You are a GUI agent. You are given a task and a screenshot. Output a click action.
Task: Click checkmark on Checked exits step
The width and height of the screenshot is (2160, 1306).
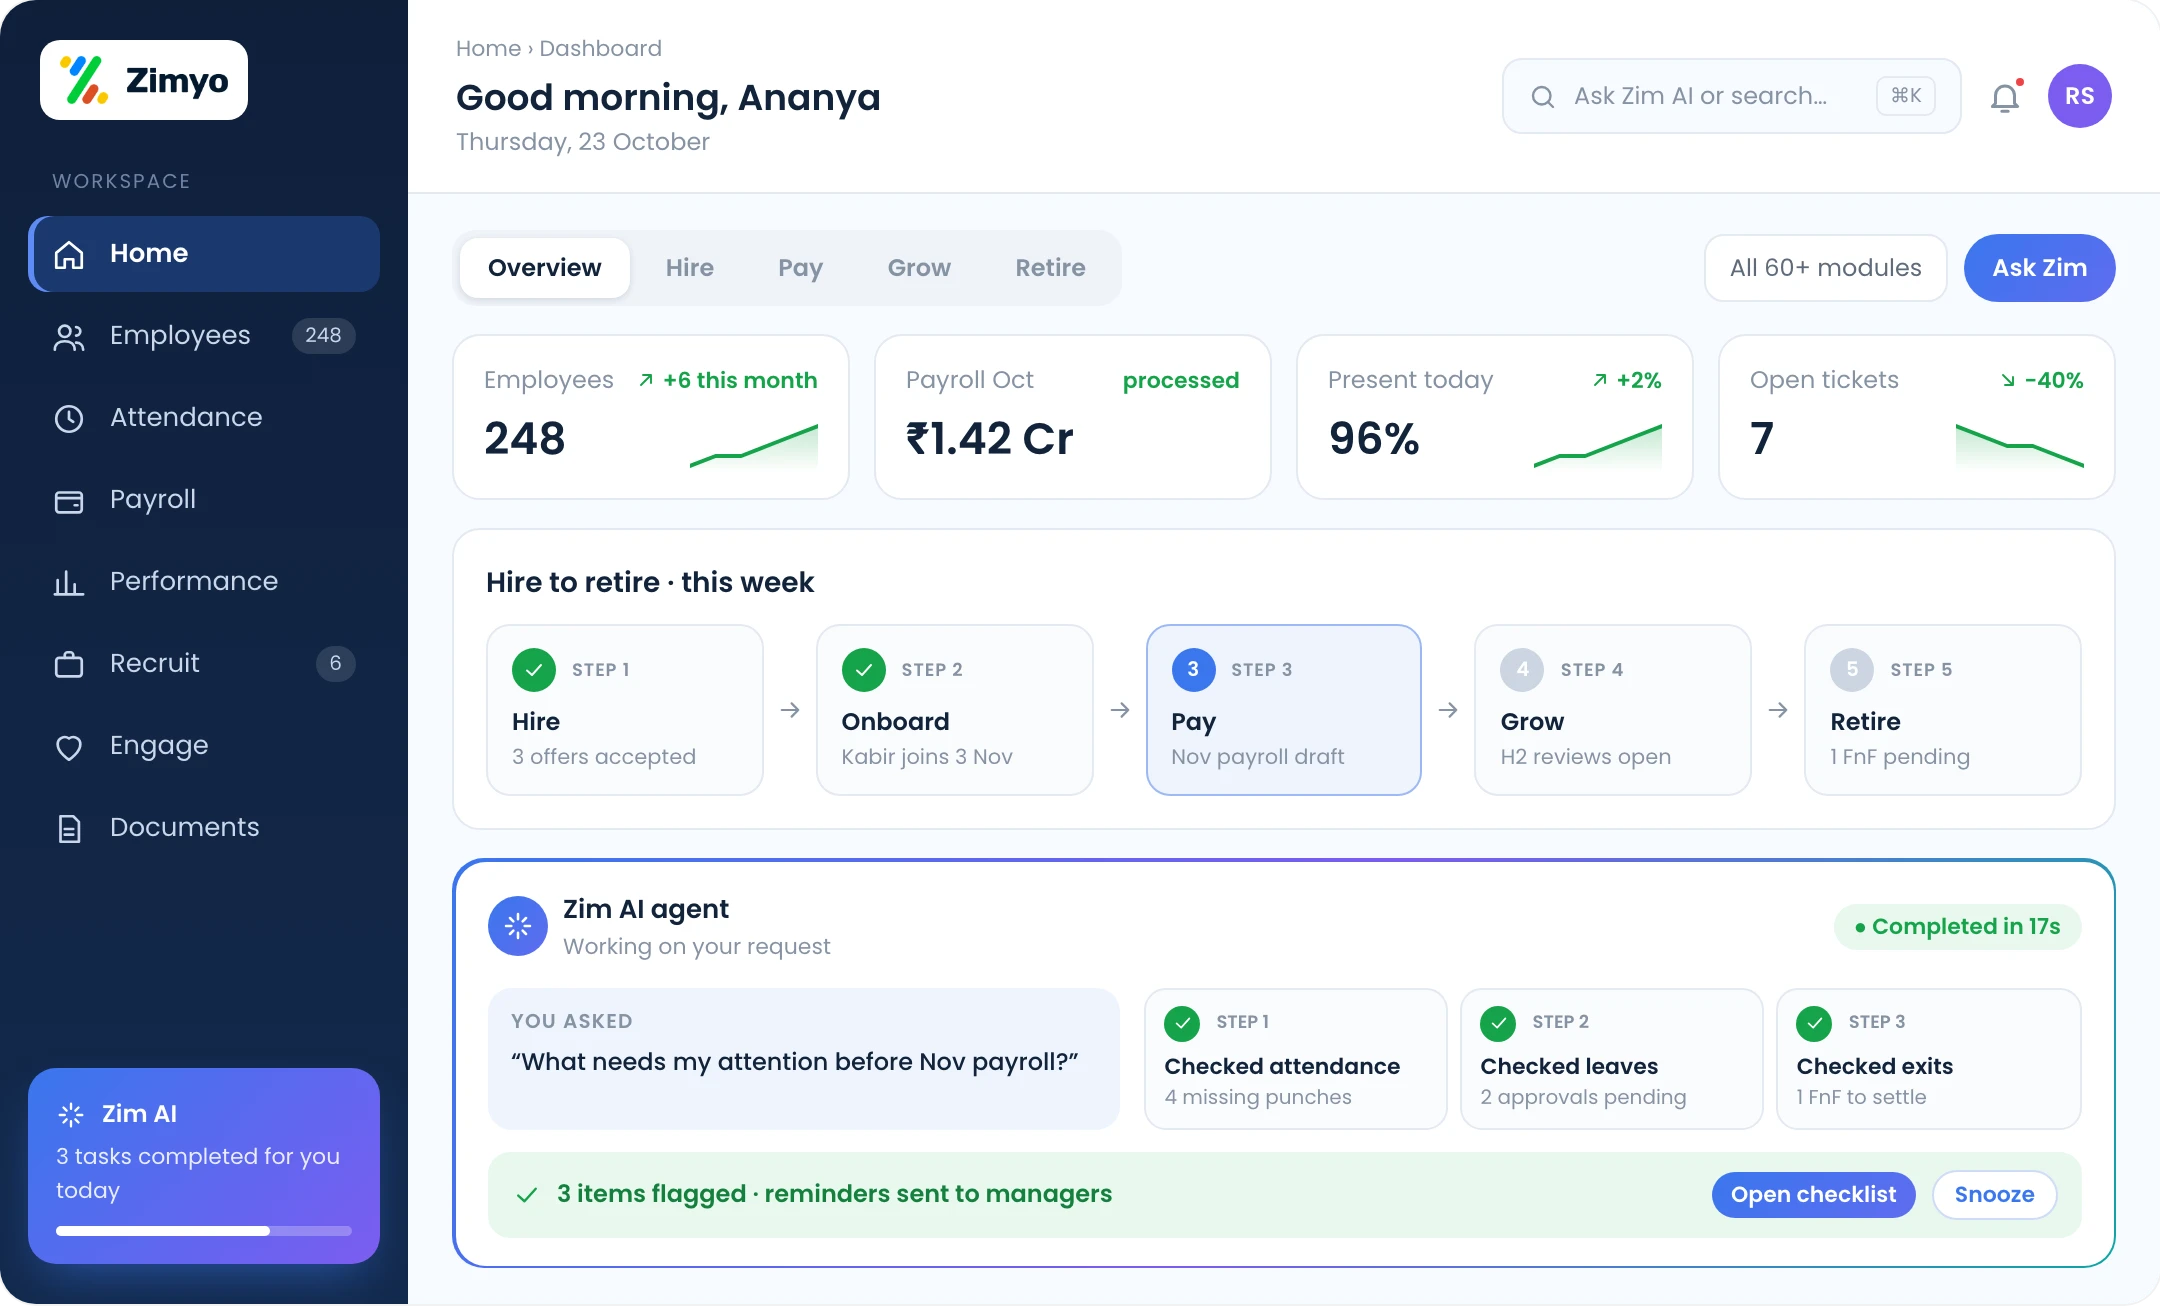tap(1814, 1023)
